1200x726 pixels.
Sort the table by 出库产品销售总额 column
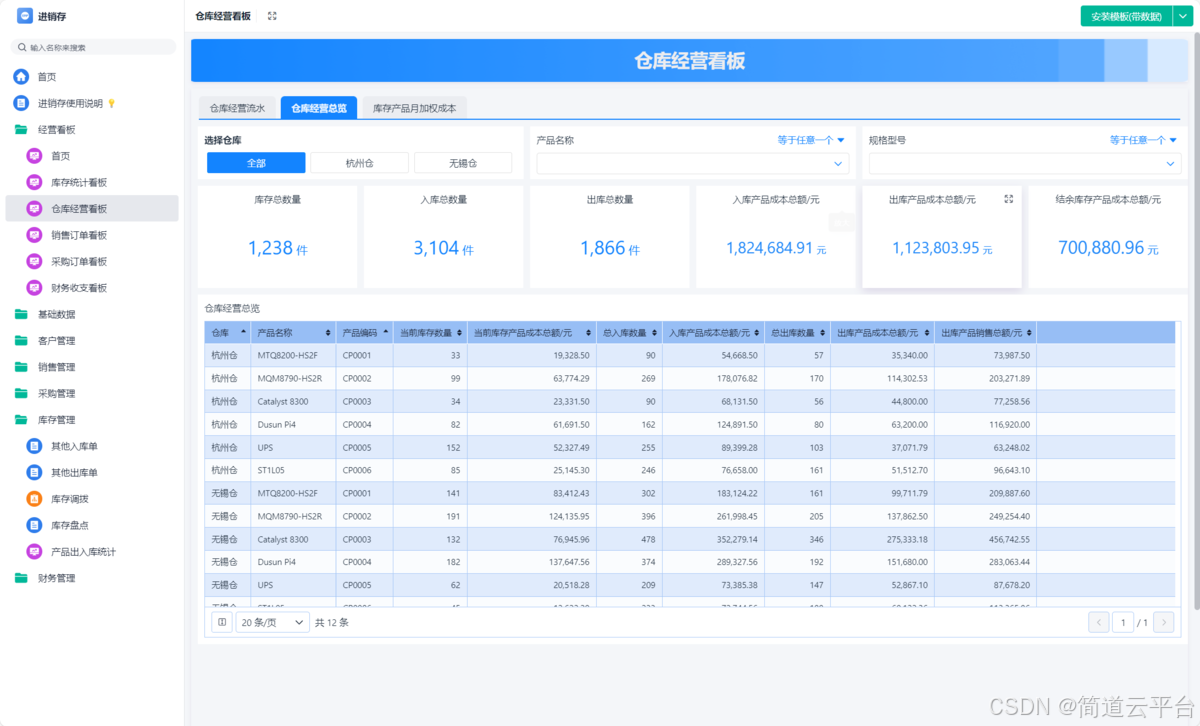click(1028, 332)
